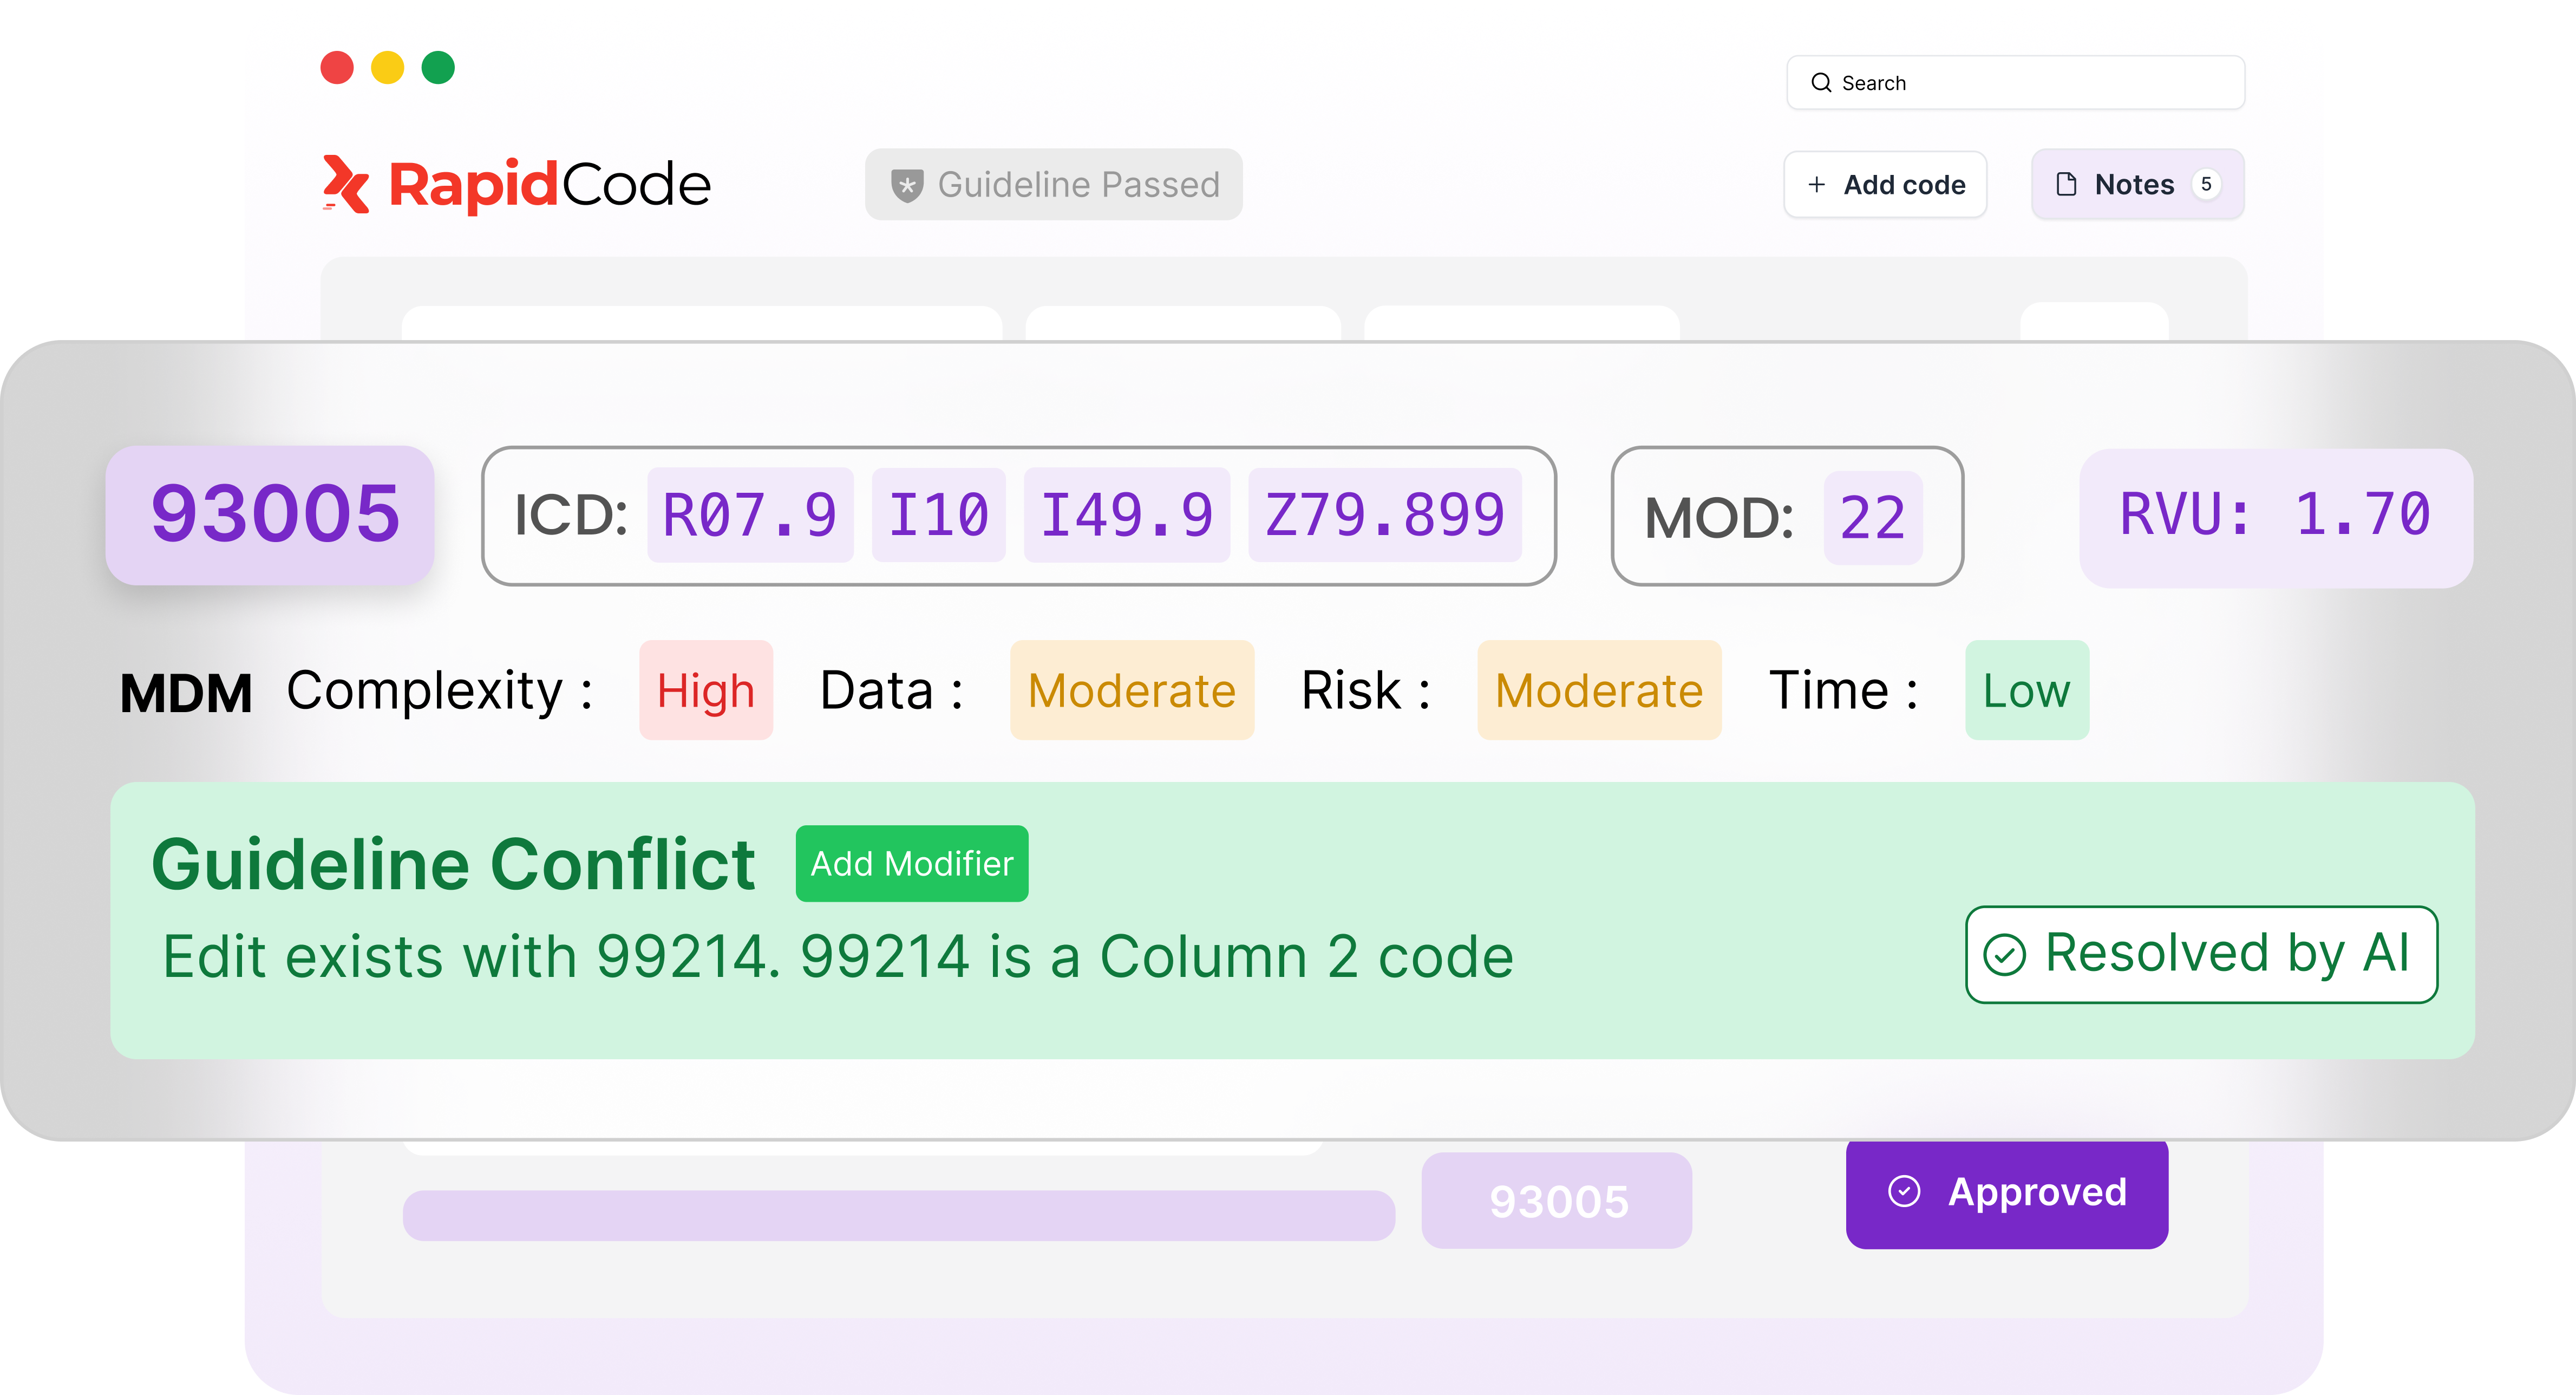The width and height of the screenshot is (2576, 1395).
Task: Click the document icon in Notes
Action: [x=2066, y=184]
